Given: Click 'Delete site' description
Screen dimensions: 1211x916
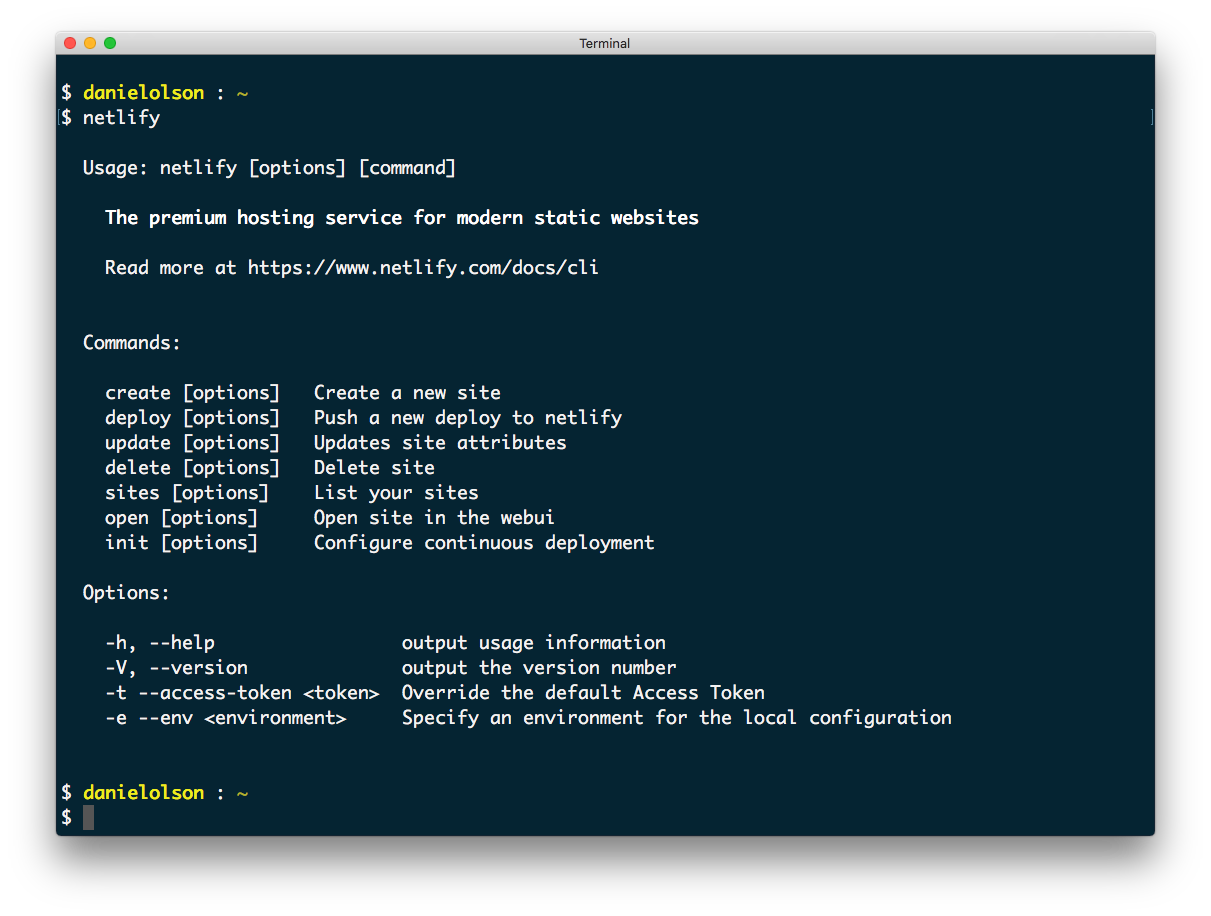Looking at the screenshot, I should click(x=374, y=468).
